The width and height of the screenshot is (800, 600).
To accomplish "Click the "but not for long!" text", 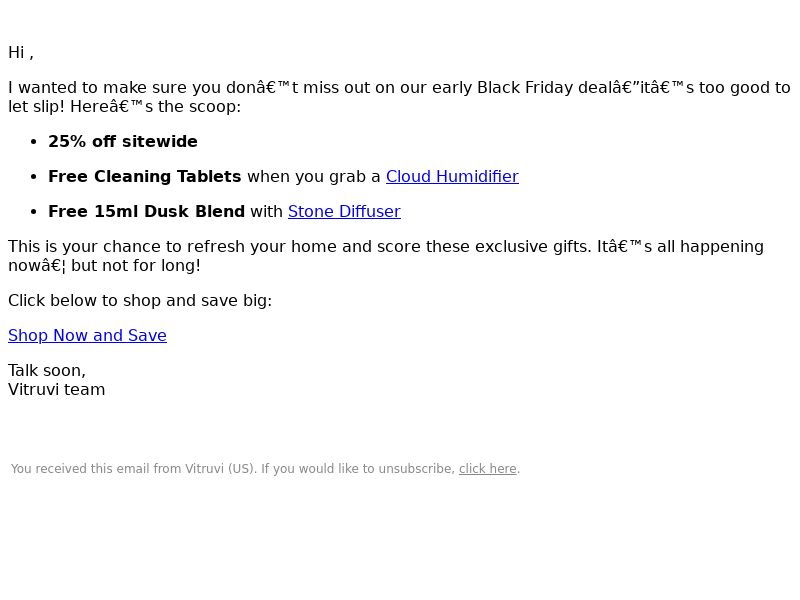I will click(x=136, y=265).
